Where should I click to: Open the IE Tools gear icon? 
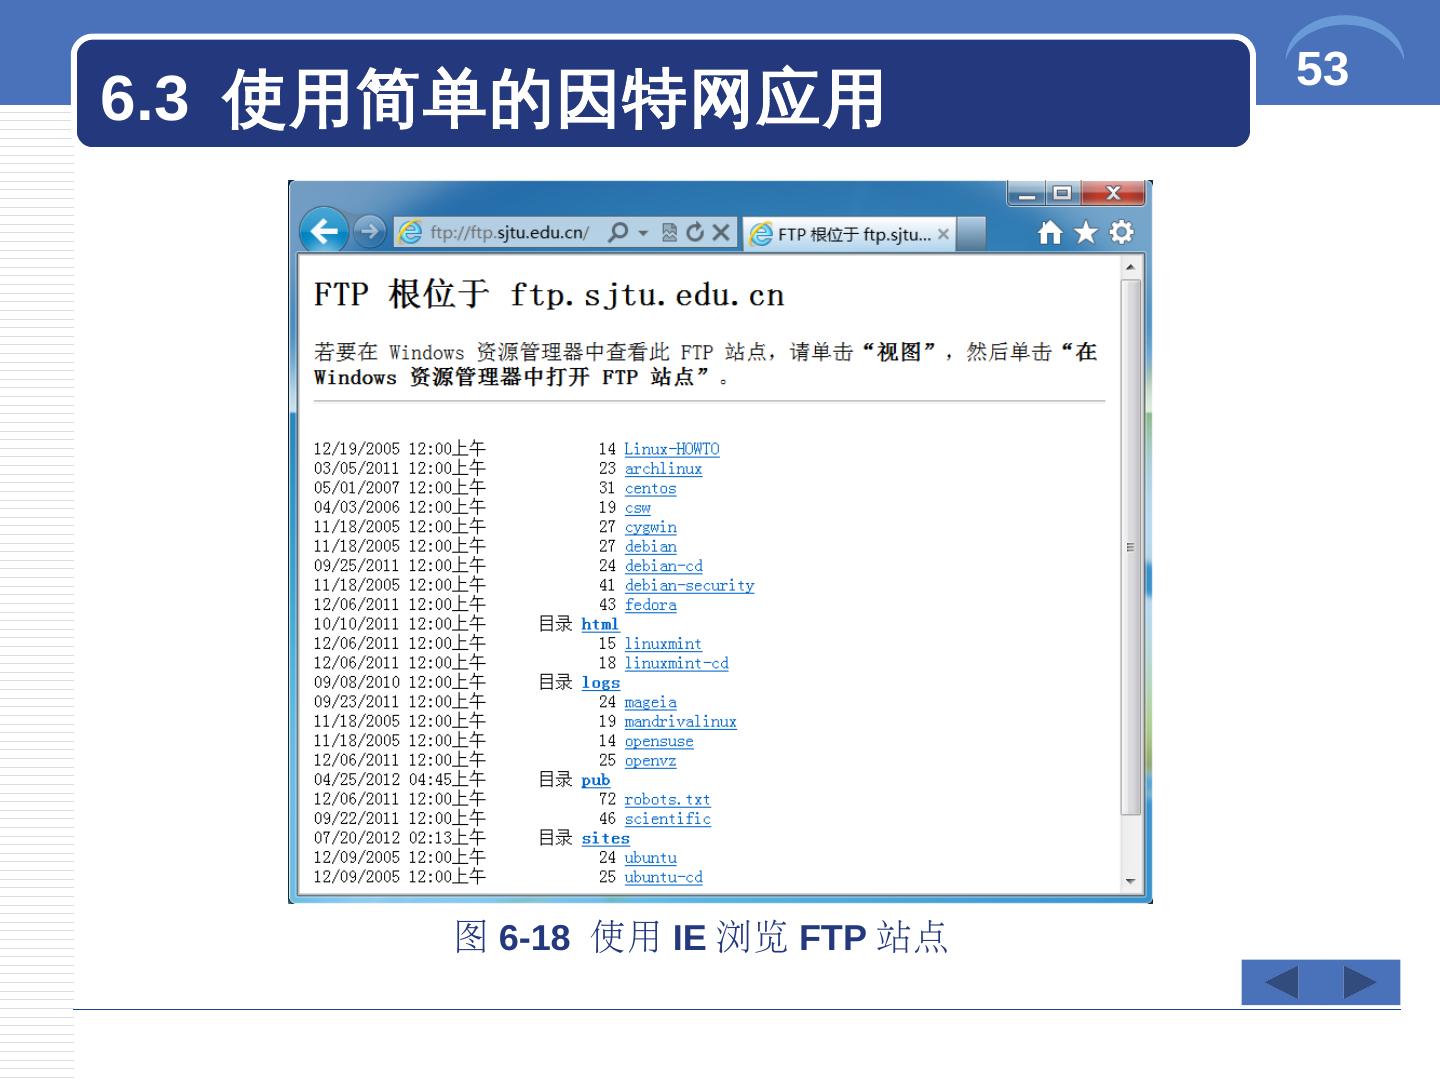[x=1122, y=232]
